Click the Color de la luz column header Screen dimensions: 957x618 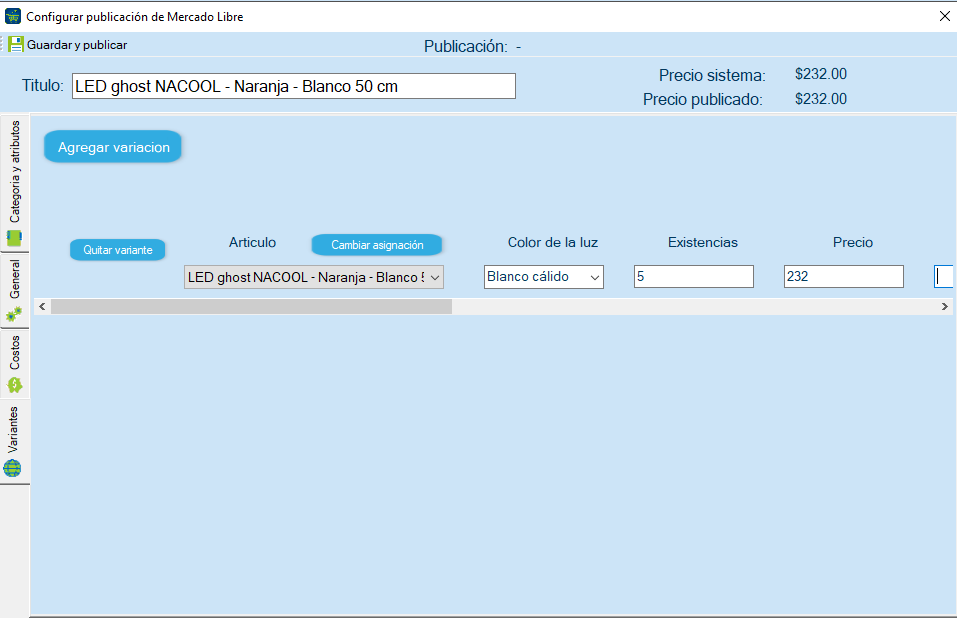[x=553, y=242]
